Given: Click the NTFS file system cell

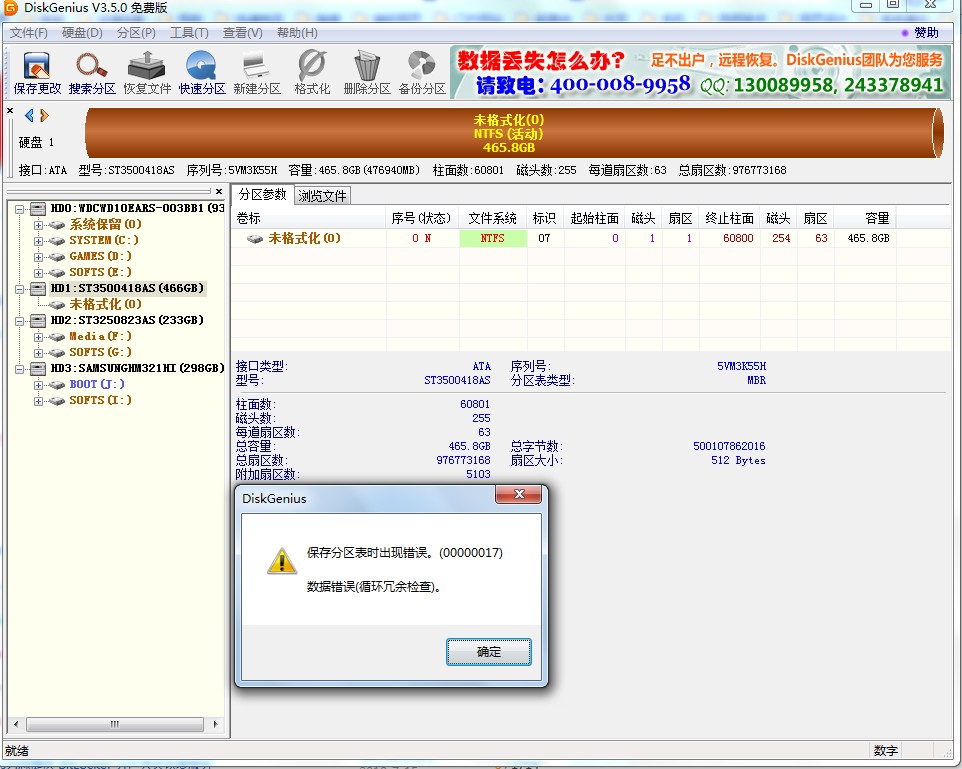Looking at the screenshot, I should [493, 238].
